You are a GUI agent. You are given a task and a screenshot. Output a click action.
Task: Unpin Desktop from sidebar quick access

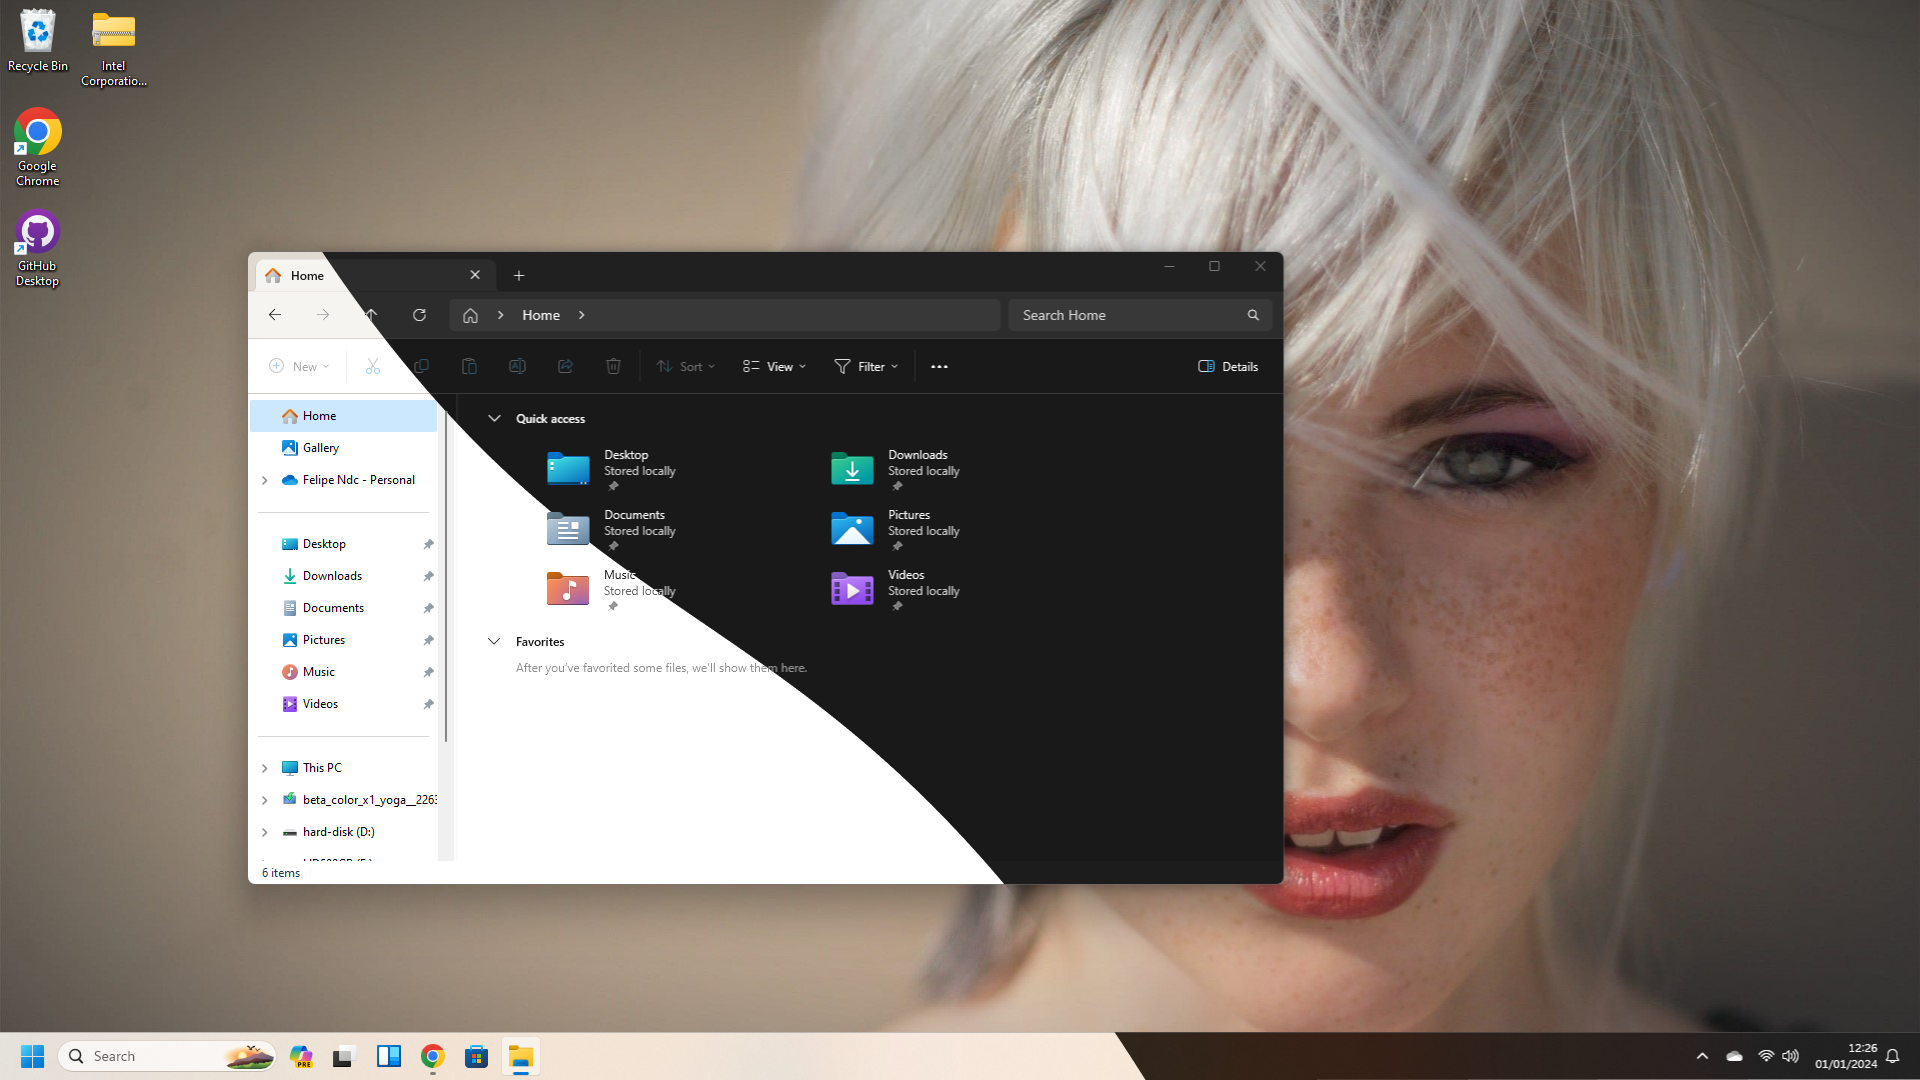(x=428, y=544)
